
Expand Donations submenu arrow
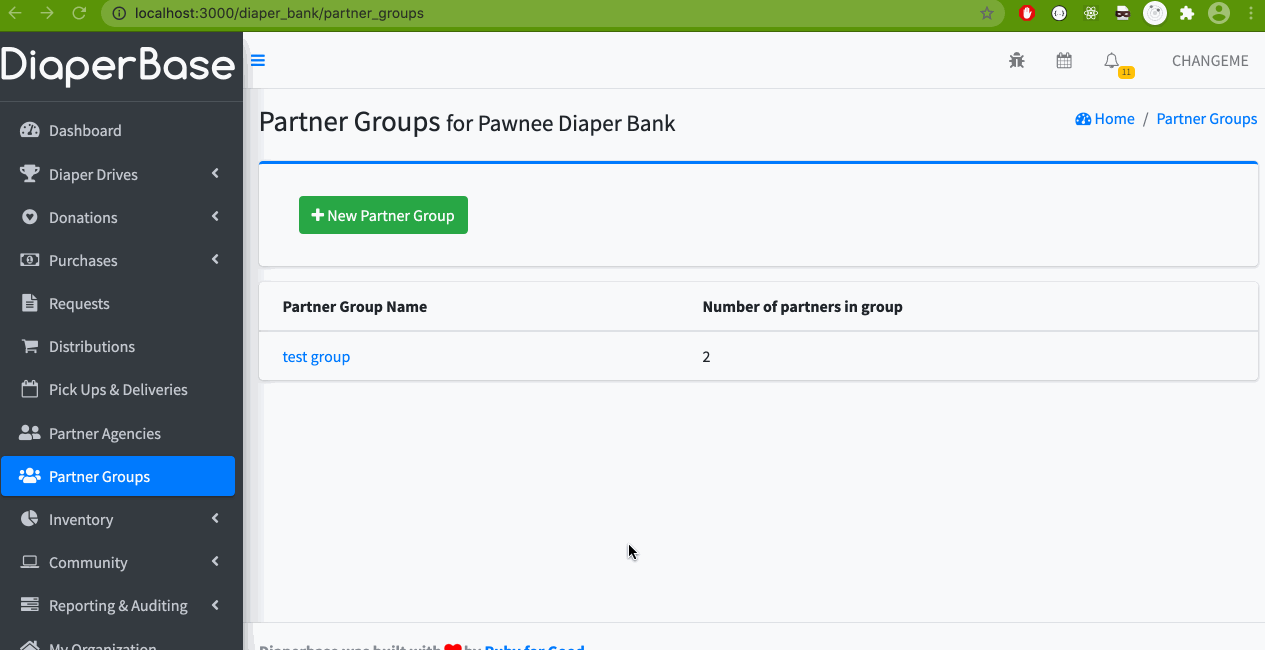(215, 217)
